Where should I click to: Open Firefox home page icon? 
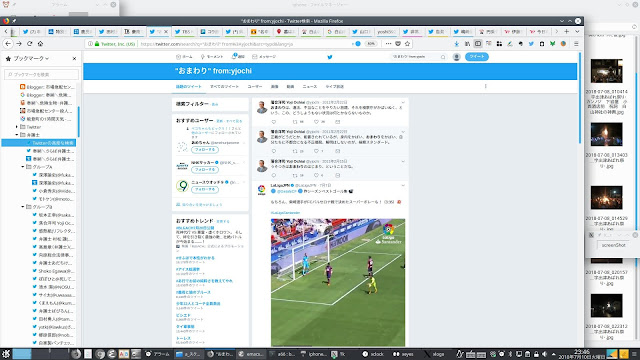coord(40,44)
